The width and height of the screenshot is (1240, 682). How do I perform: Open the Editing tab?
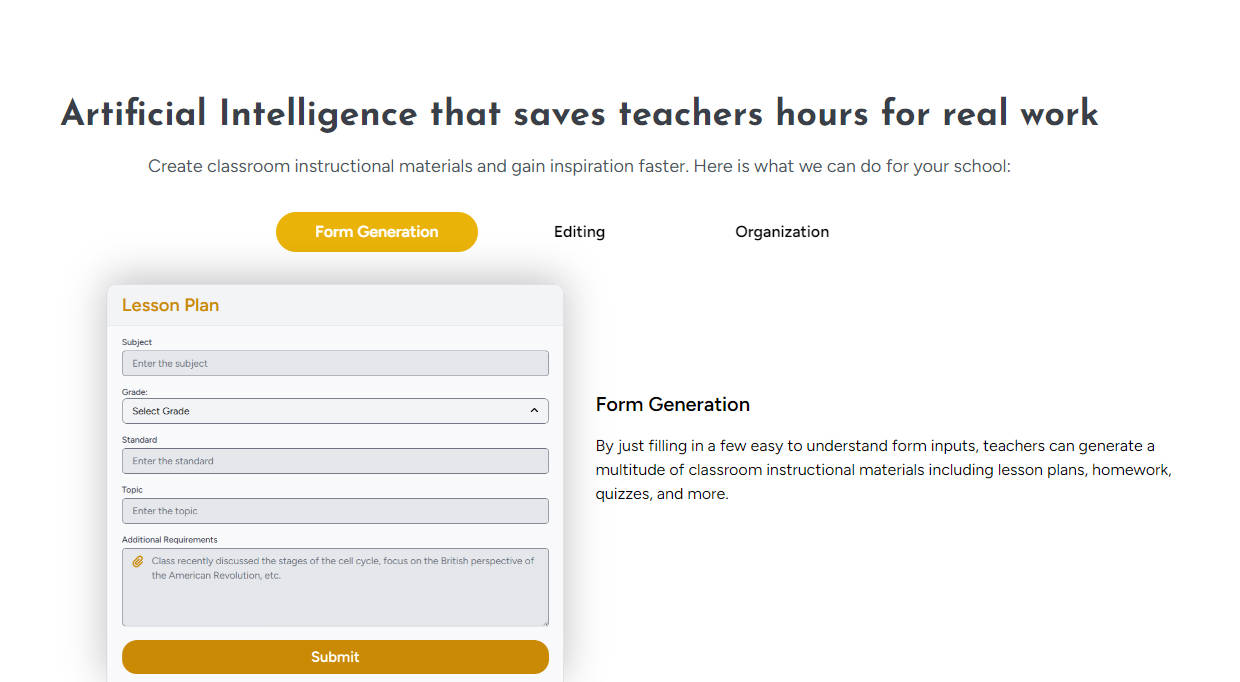click(x=579, y=232)
